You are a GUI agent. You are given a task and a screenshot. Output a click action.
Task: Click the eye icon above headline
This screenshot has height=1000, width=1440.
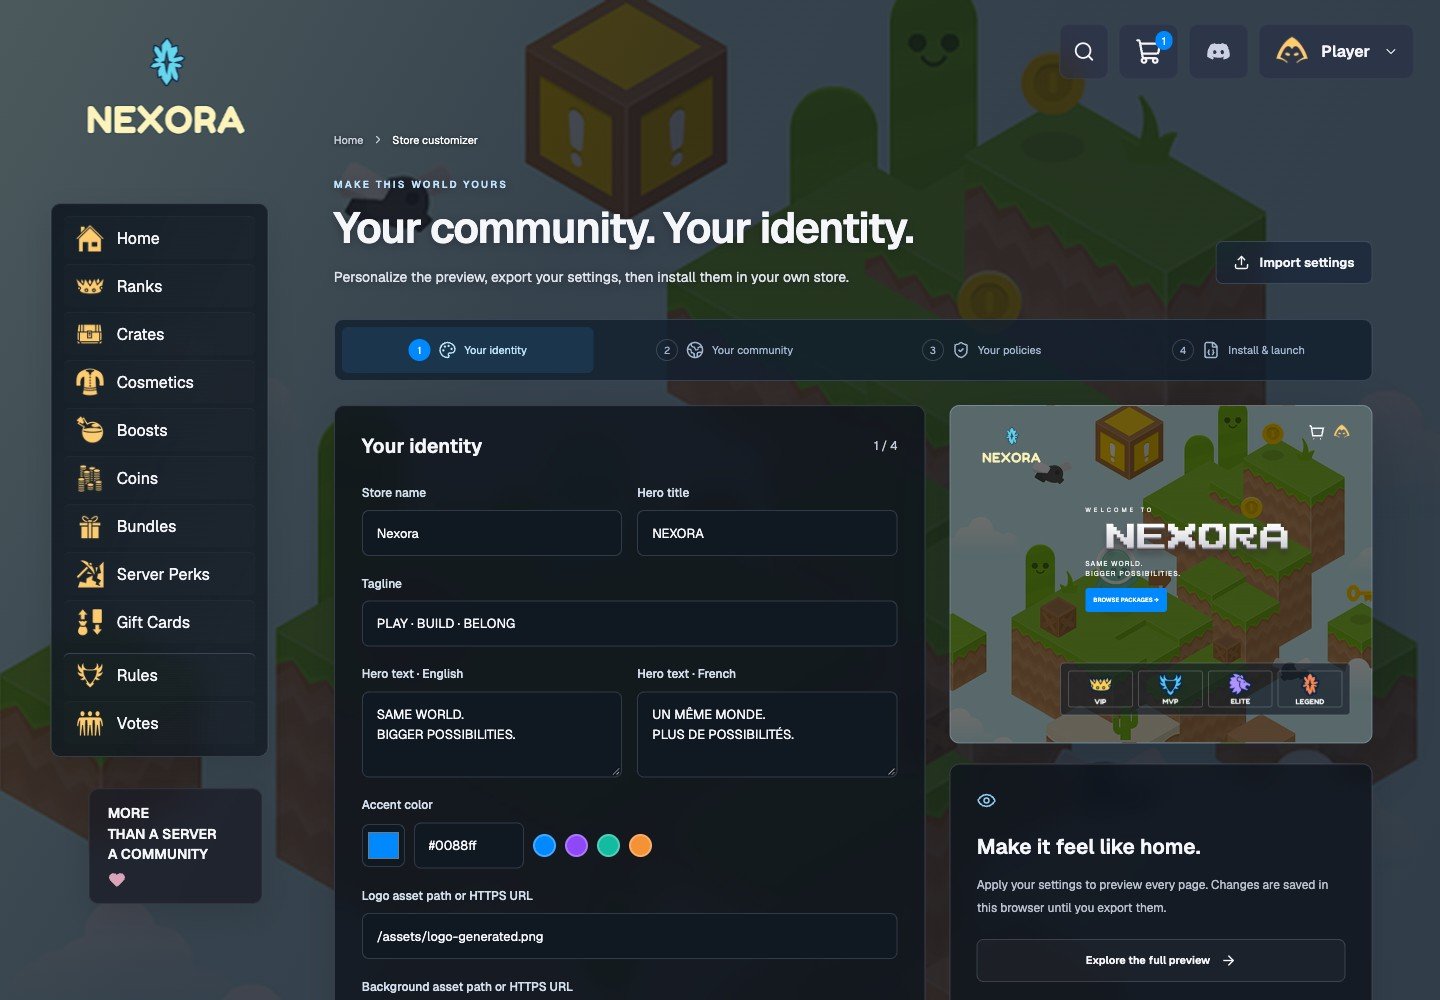(986, 800)
